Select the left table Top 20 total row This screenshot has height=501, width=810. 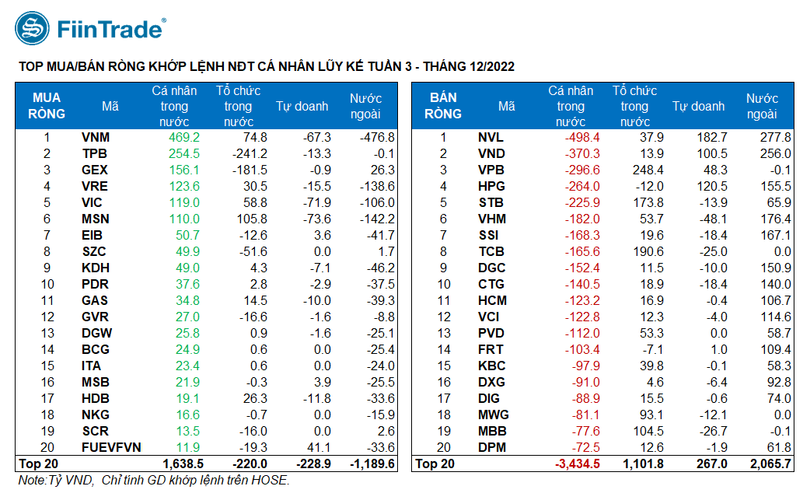(38, 464)
